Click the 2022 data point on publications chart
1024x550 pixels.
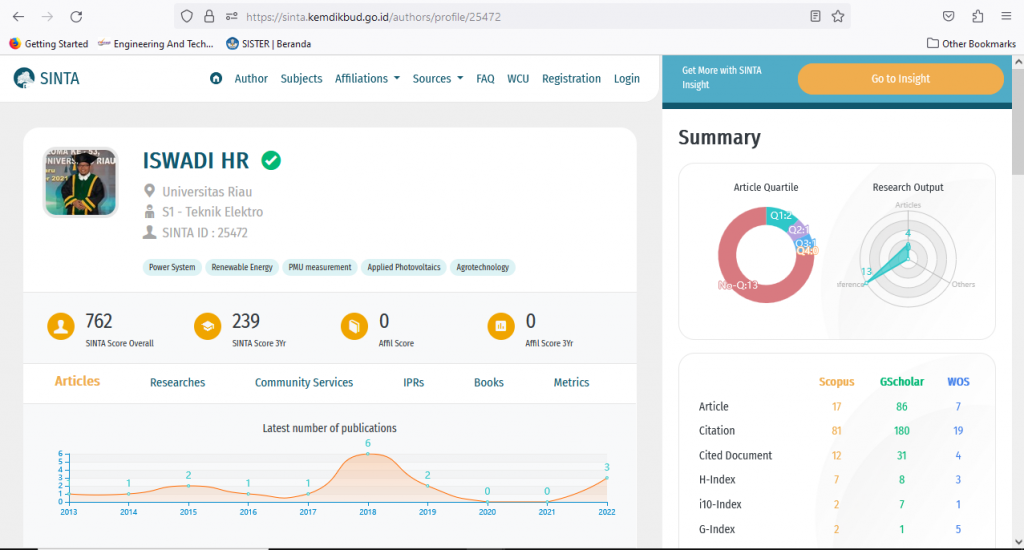click(x=607, y=478)
